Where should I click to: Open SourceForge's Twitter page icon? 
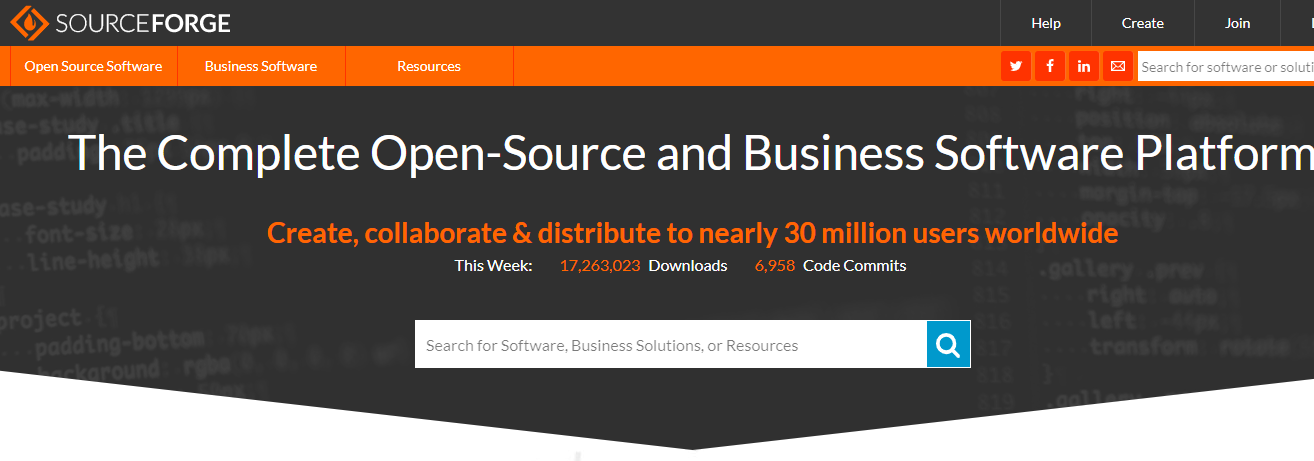pyautogui.click(x=1016, y=66)
